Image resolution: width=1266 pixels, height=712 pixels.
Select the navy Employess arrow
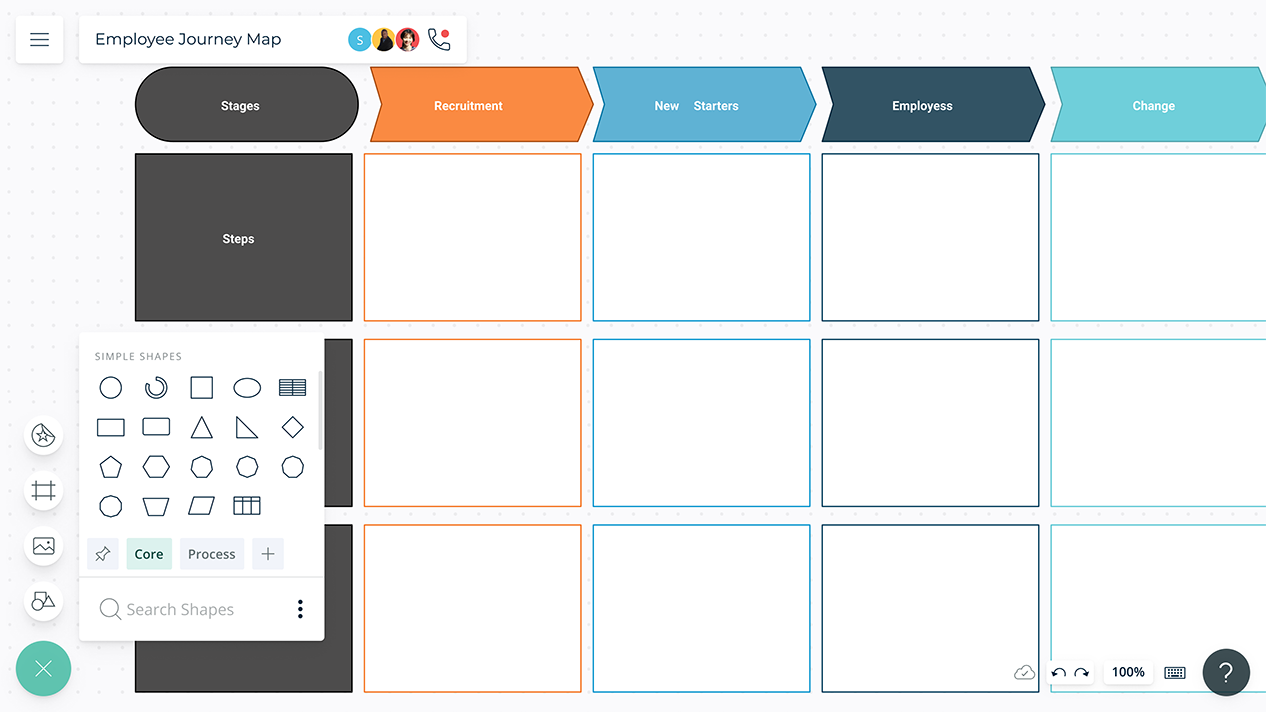click(x=933, y=105)
